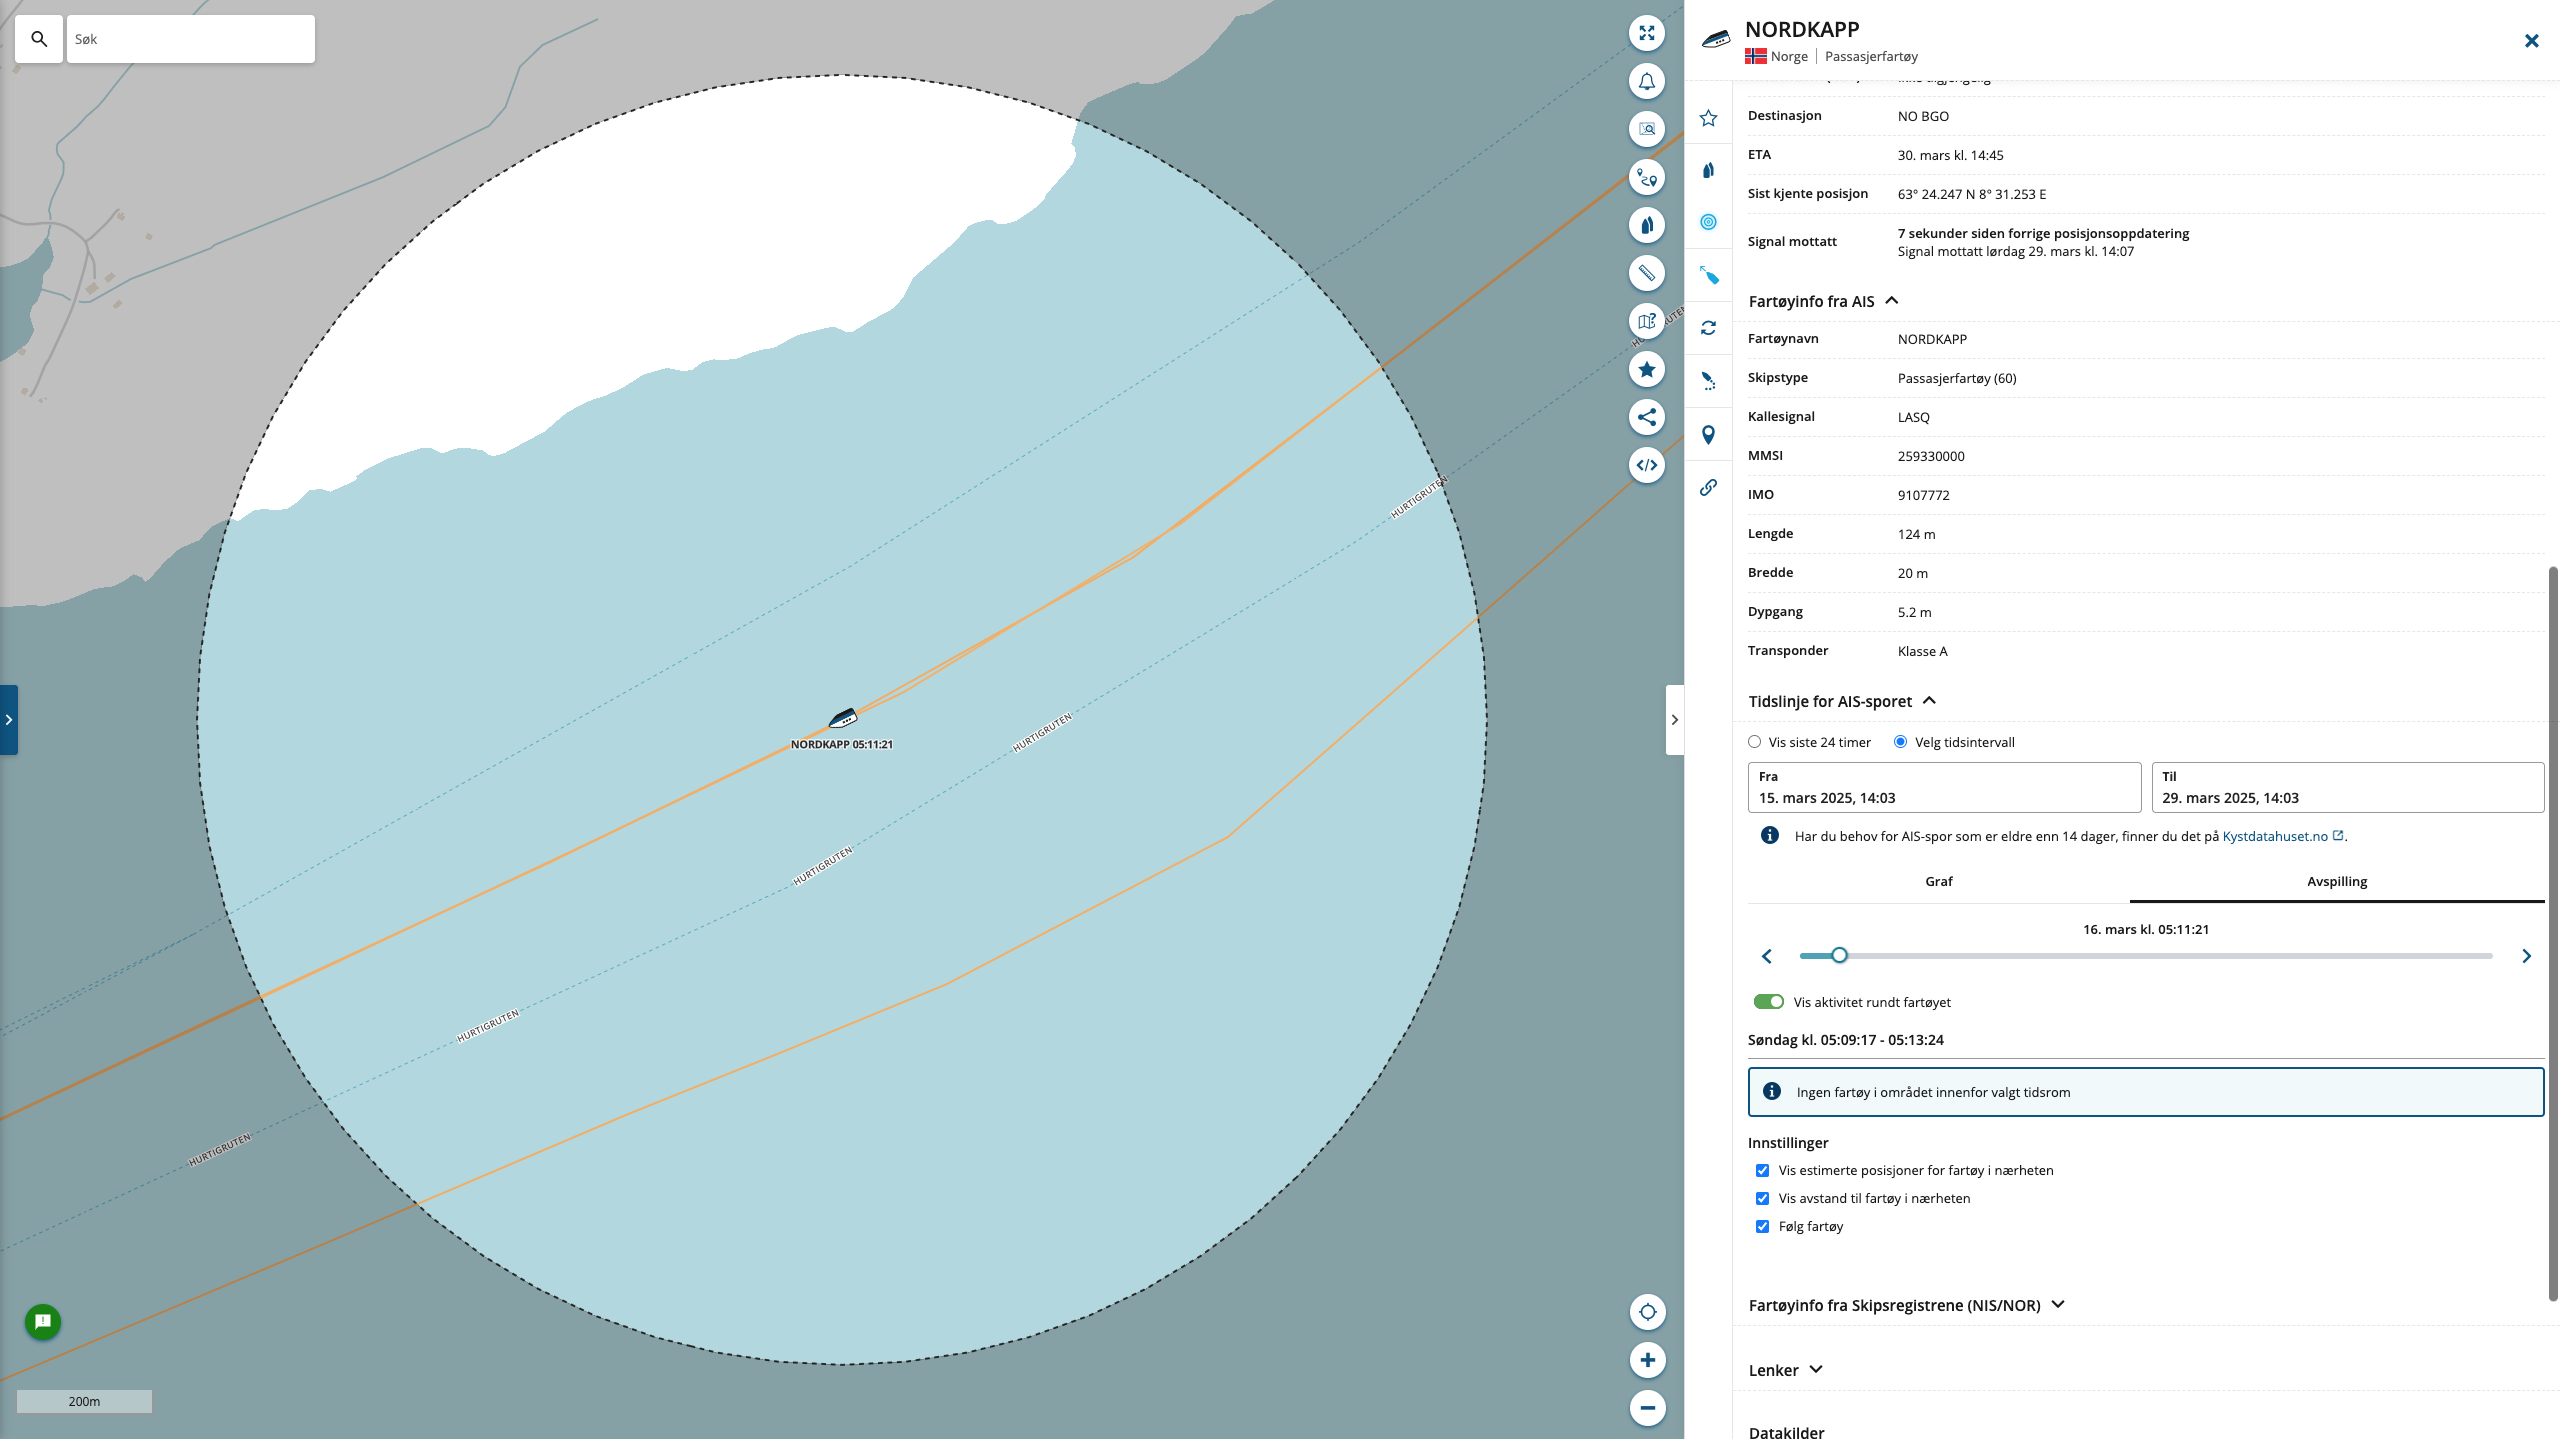Uncheck 'Vis avstand til fartøy i nærheten'
The width and height of the screenshot is (2560, 1439).
point(1762,1198)
